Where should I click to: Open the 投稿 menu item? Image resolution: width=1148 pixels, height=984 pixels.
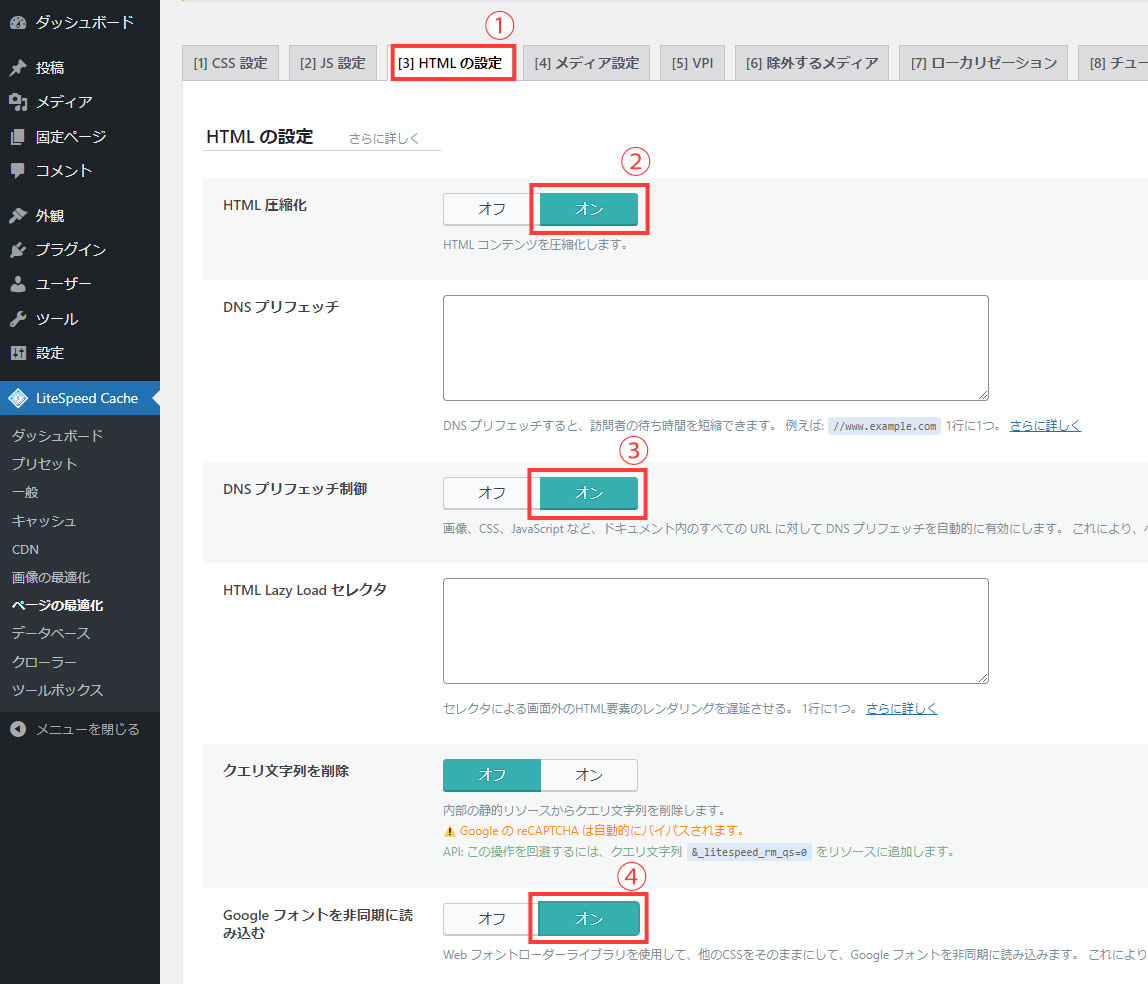coord(80,67)
